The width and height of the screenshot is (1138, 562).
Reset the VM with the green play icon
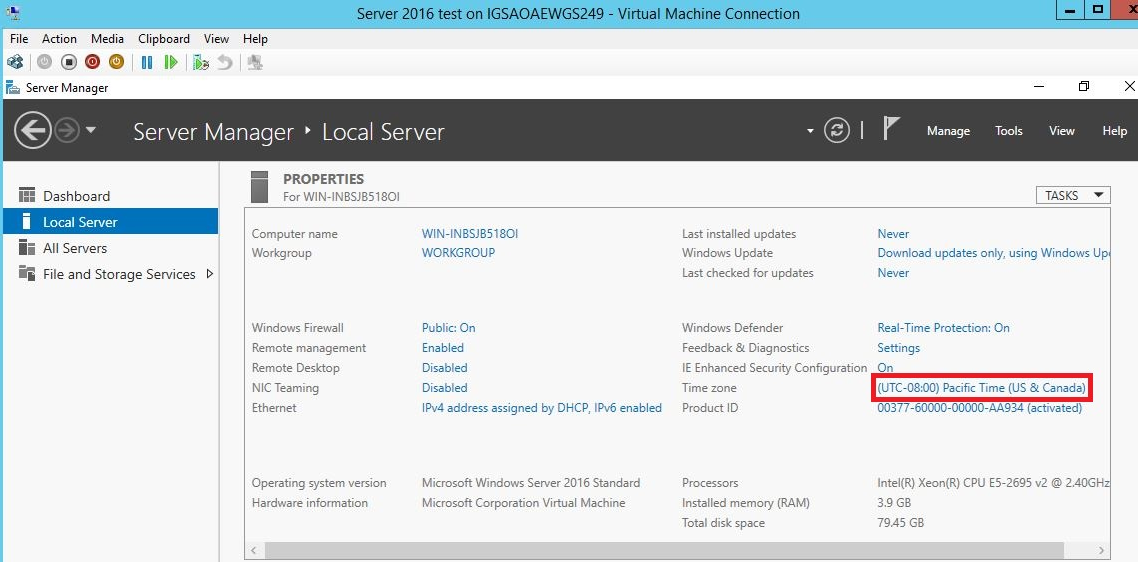coord(171,62)
